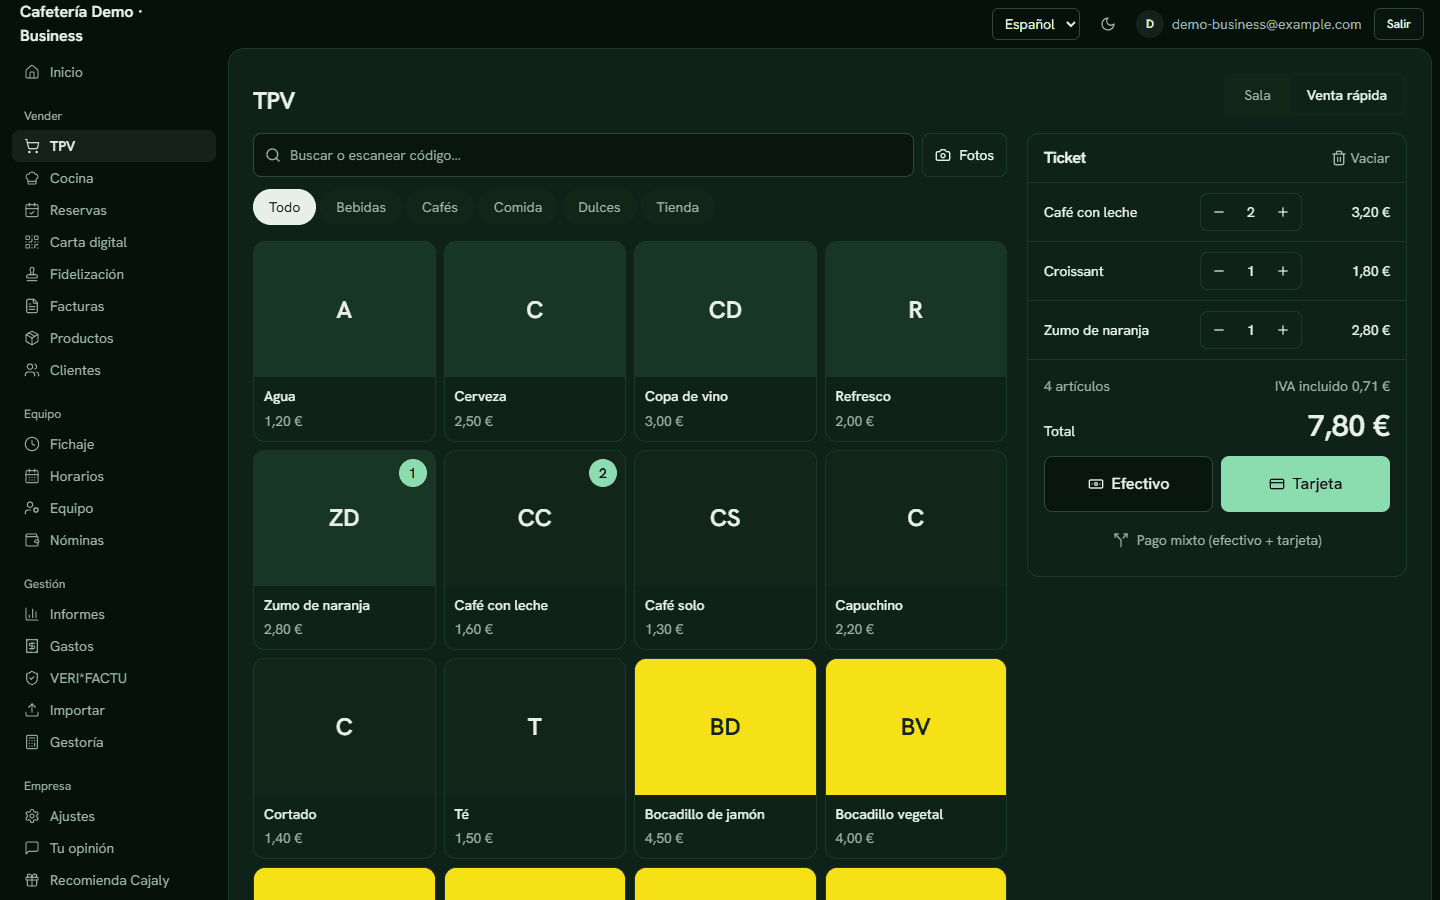Open Fichaje clock icon
1440x900 pixels.
pos(32,444)
